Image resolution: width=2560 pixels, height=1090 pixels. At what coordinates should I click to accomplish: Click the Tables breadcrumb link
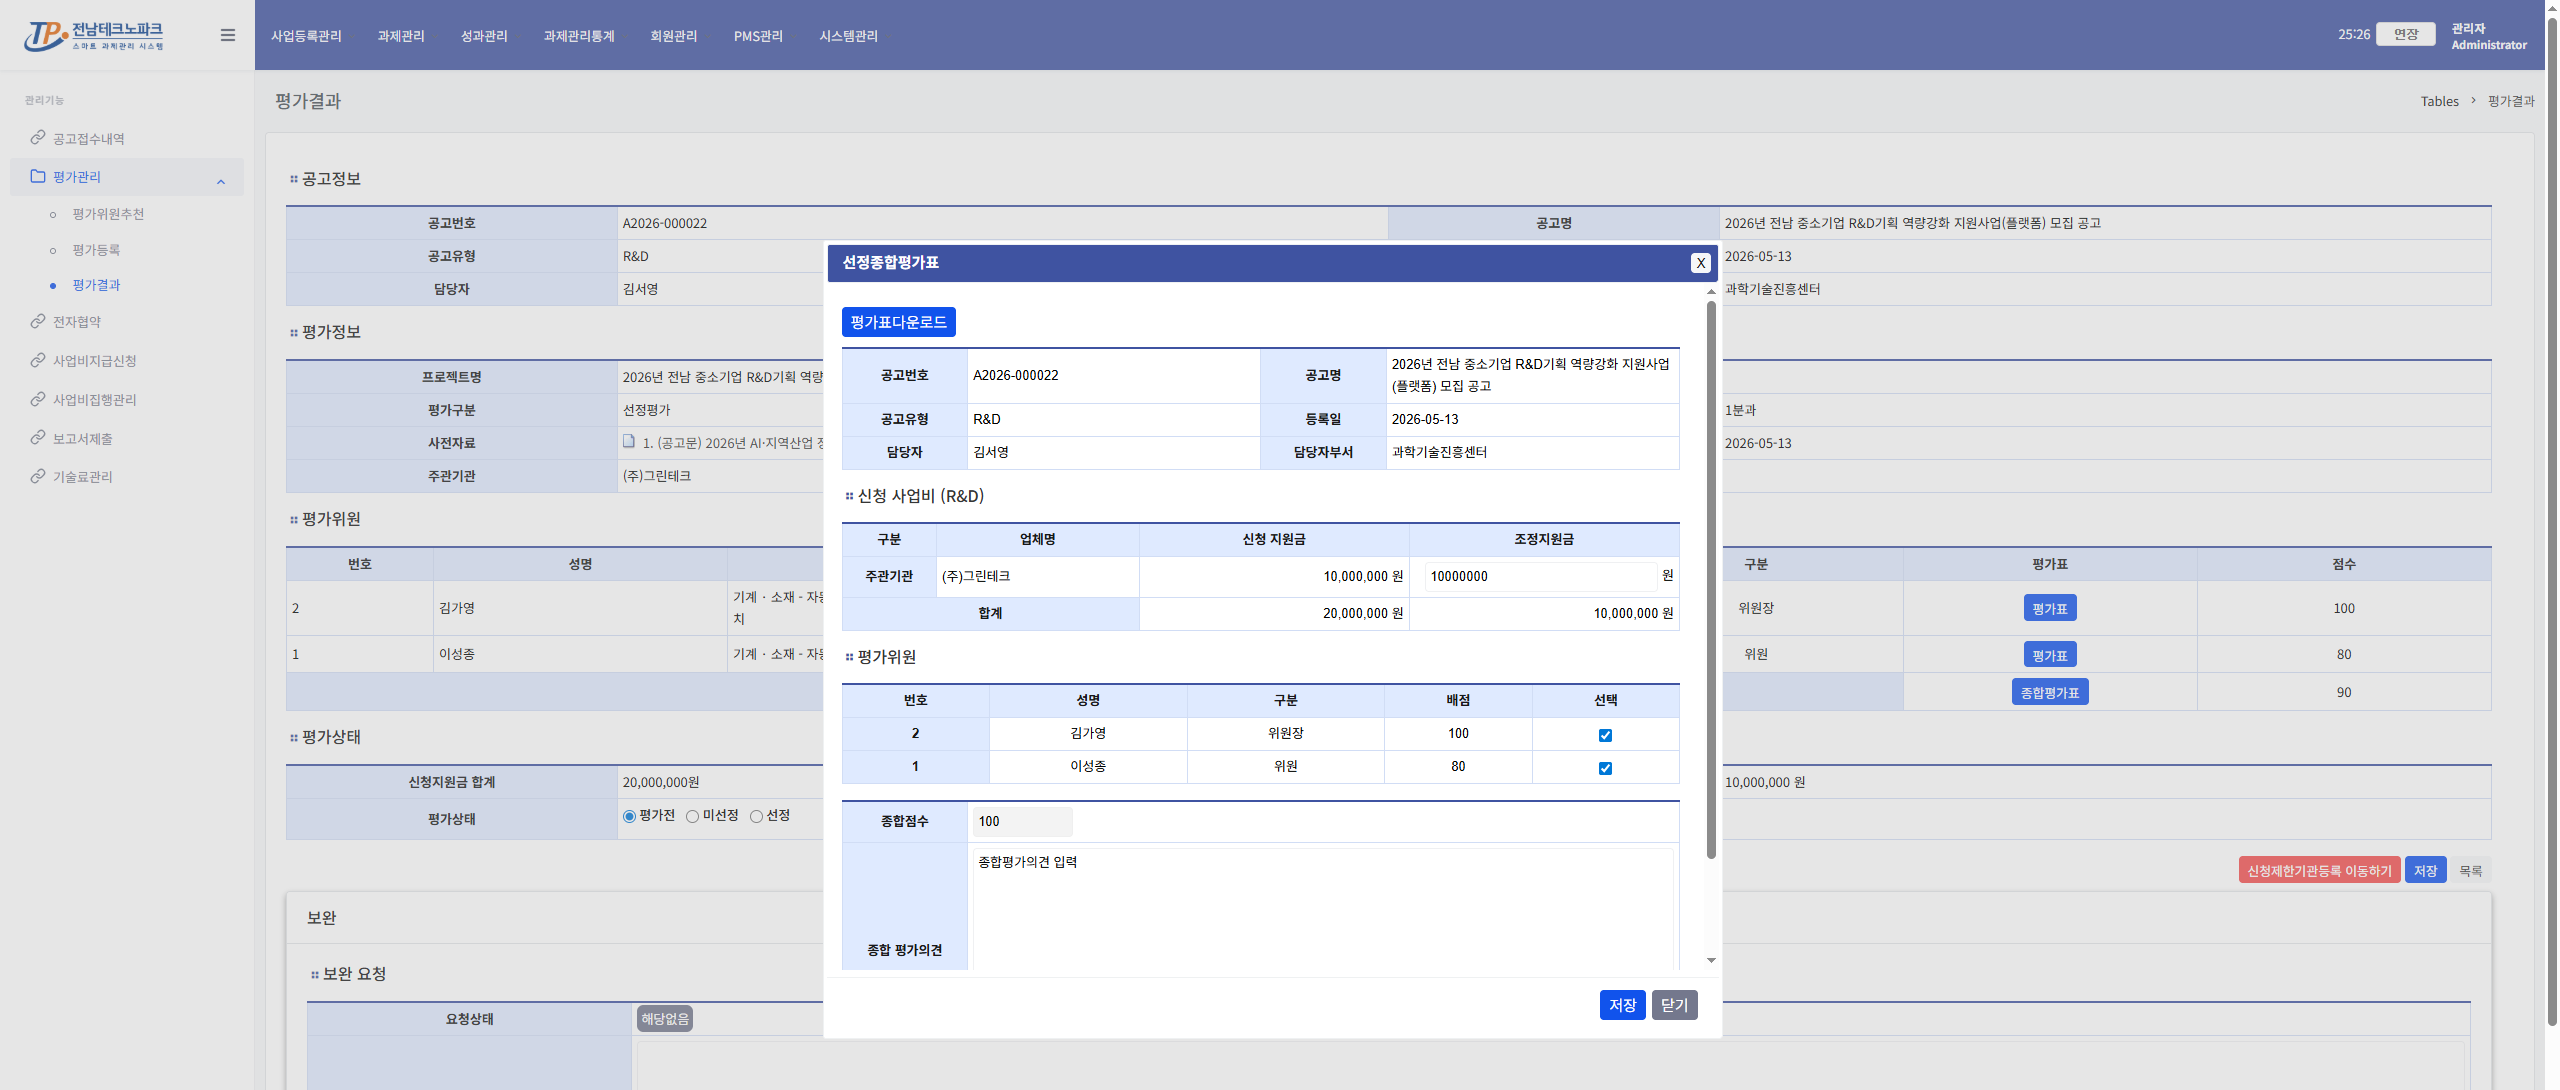(x=2439, y=101)
